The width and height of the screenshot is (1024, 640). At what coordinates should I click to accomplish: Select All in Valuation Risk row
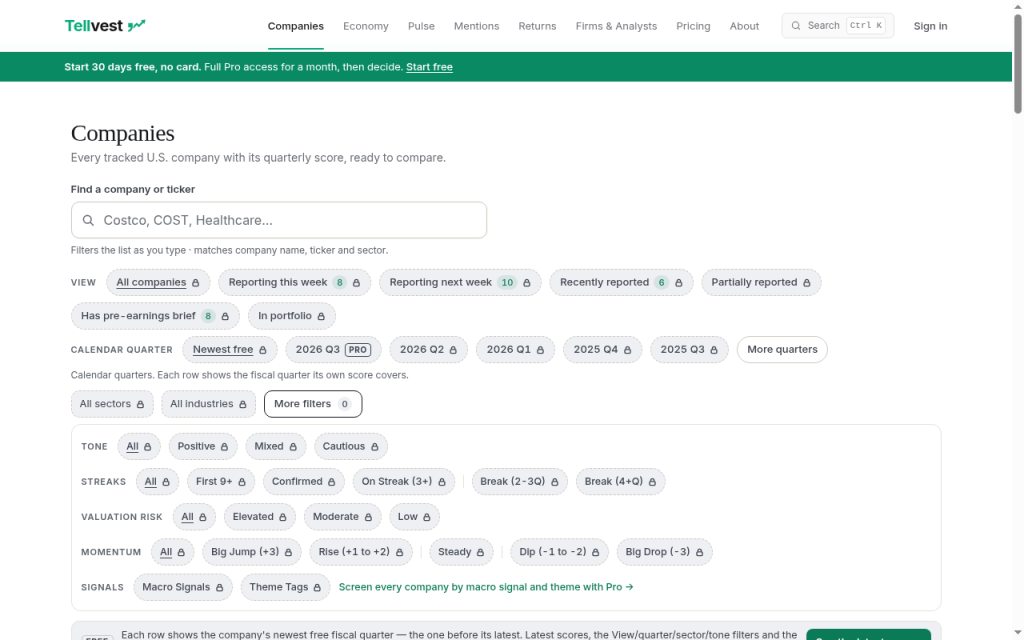coord(193,517)
